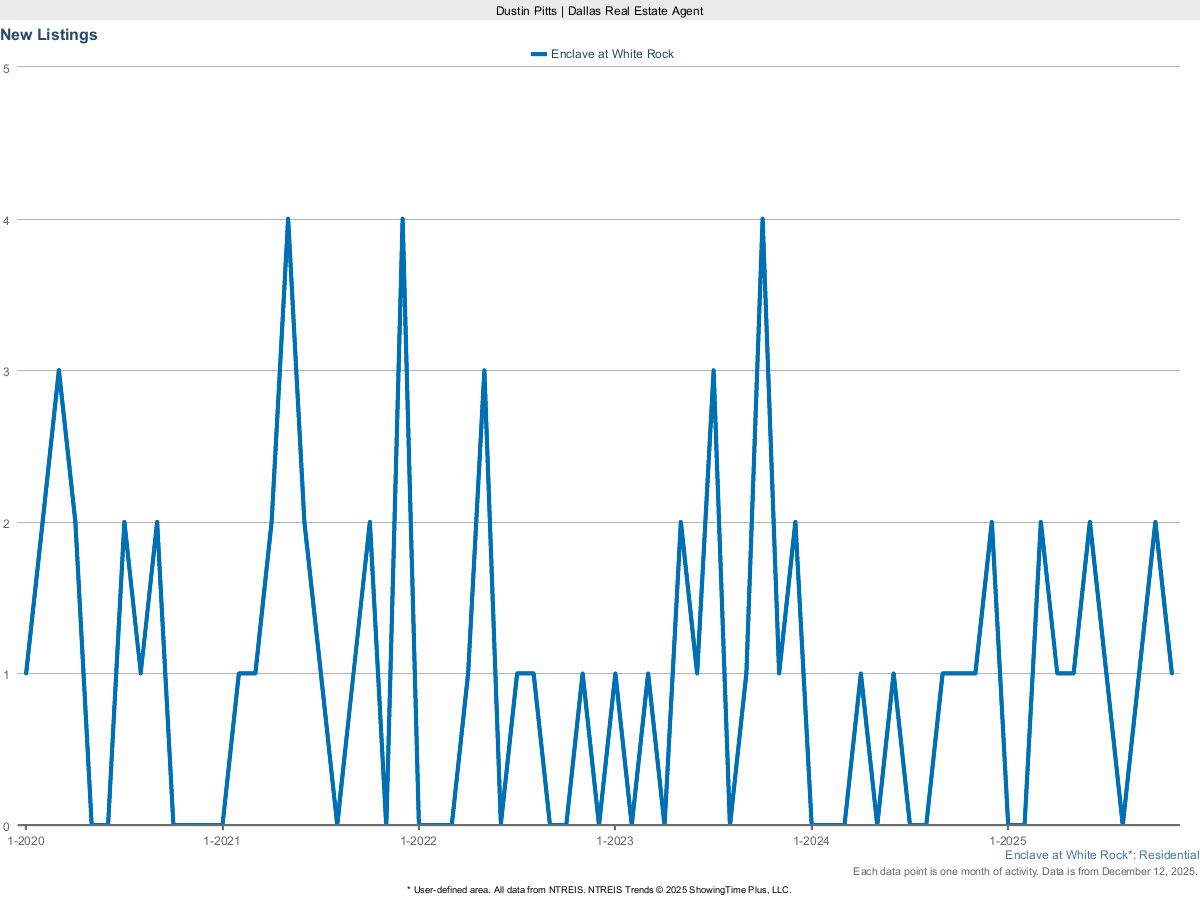1200x900 pixels.
Task: Click the 1-2021 x-axis label
Action: click(221, 841)
